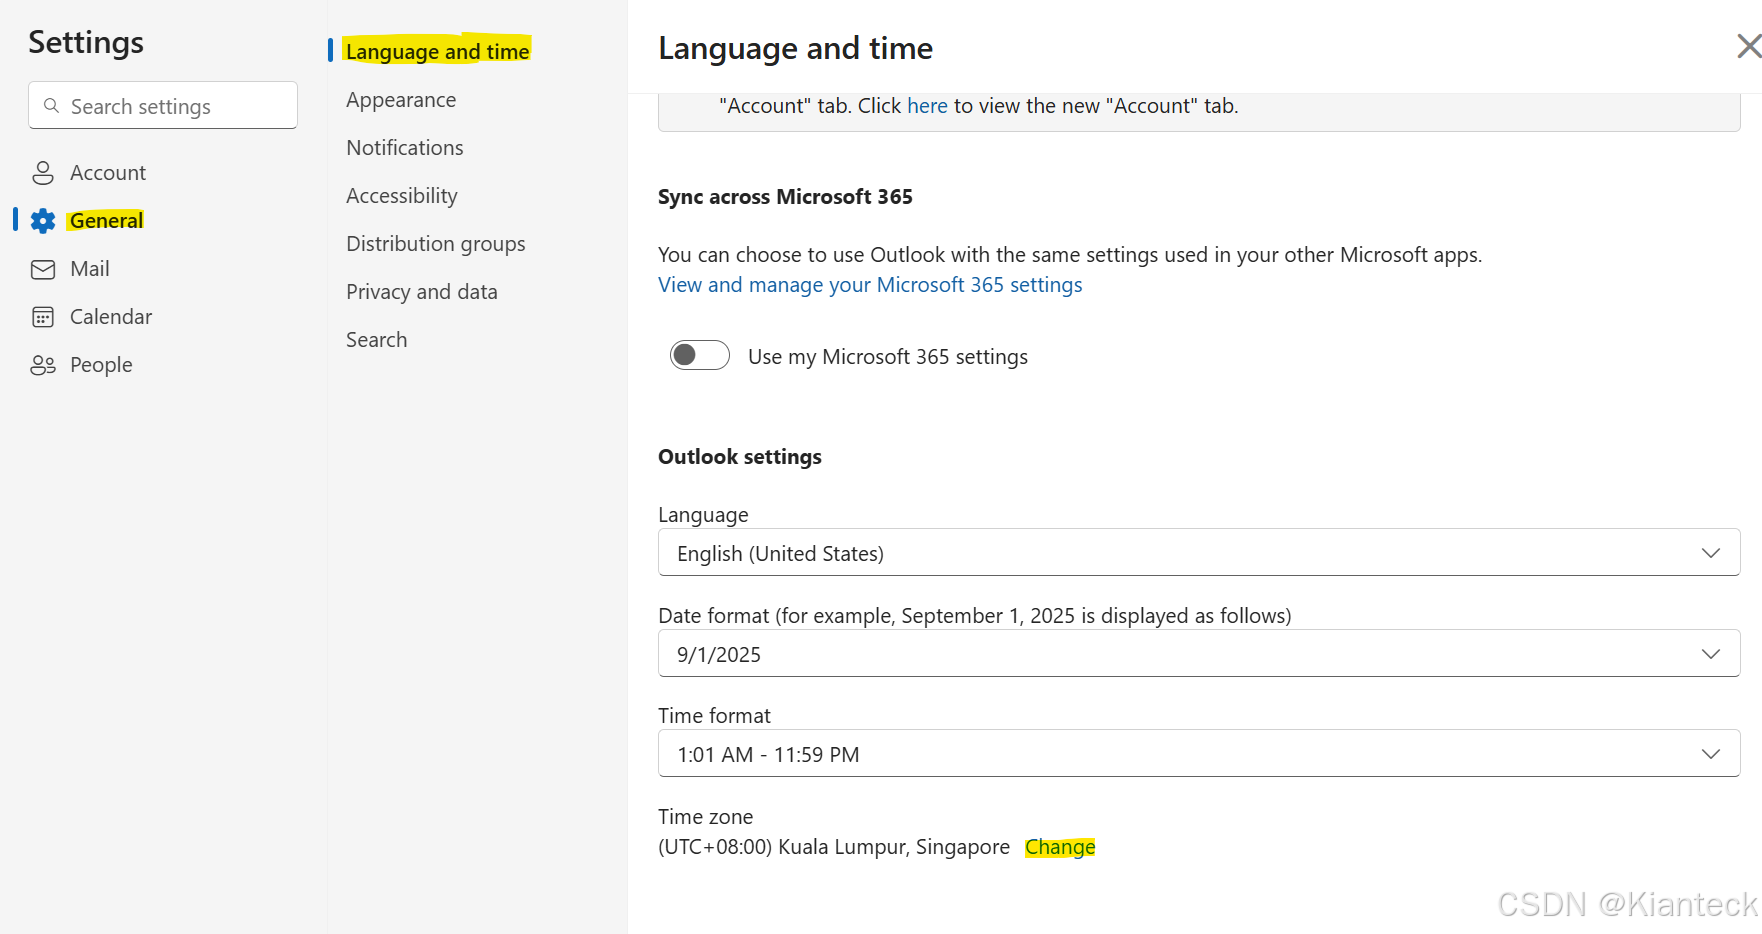Open Distribution groups submenu

click(436, 244)
